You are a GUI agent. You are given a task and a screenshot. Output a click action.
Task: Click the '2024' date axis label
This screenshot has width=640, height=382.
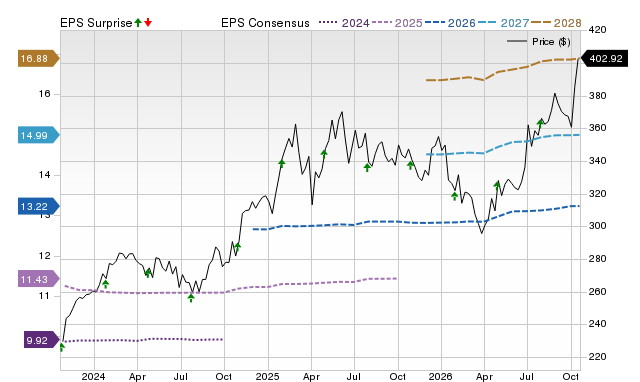pyautogui.click(x=93, y=376)
